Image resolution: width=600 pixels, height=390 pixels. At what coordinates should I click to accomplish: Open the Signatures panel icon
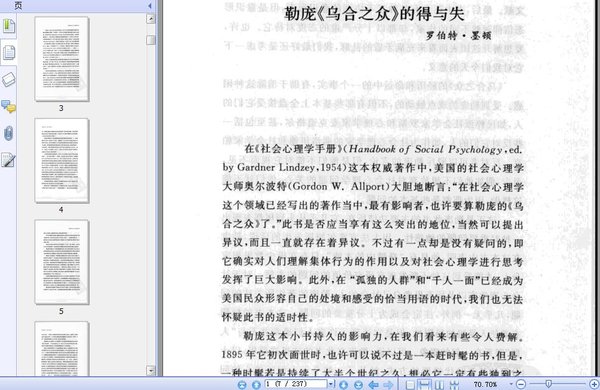pyautogui.click(x=8, y=160)
